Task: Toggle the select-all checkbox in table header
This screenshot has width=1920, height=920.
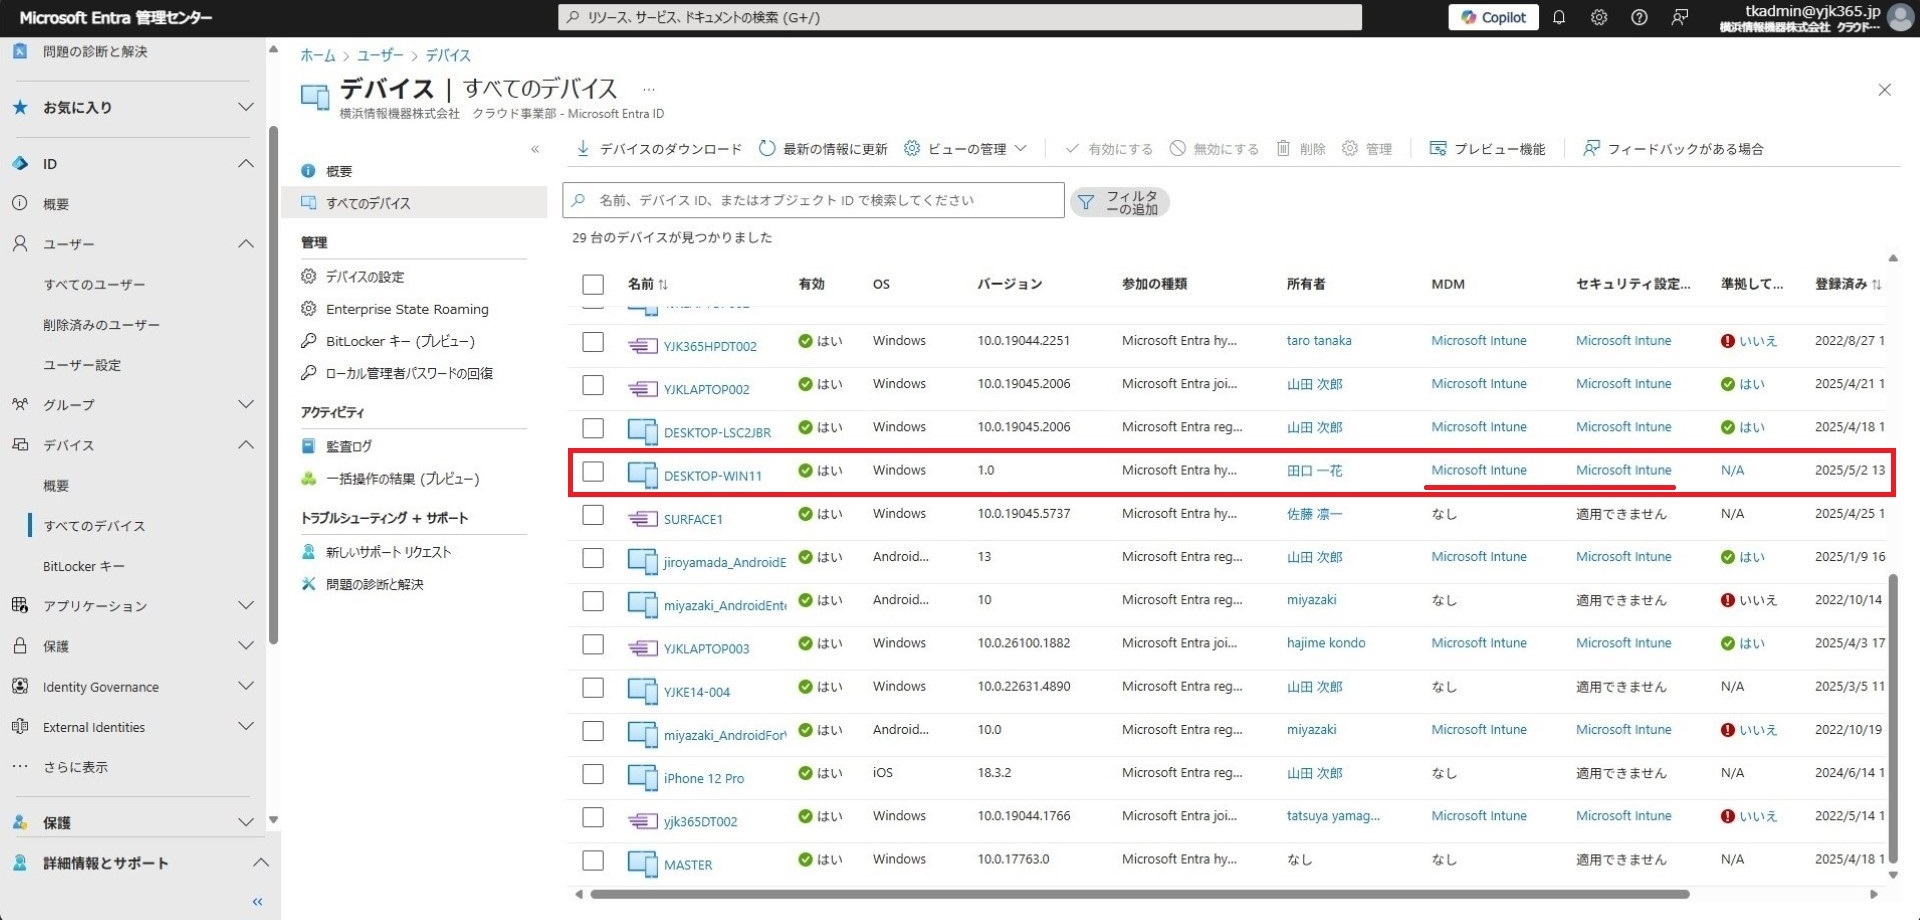Action: pos(593,284)
